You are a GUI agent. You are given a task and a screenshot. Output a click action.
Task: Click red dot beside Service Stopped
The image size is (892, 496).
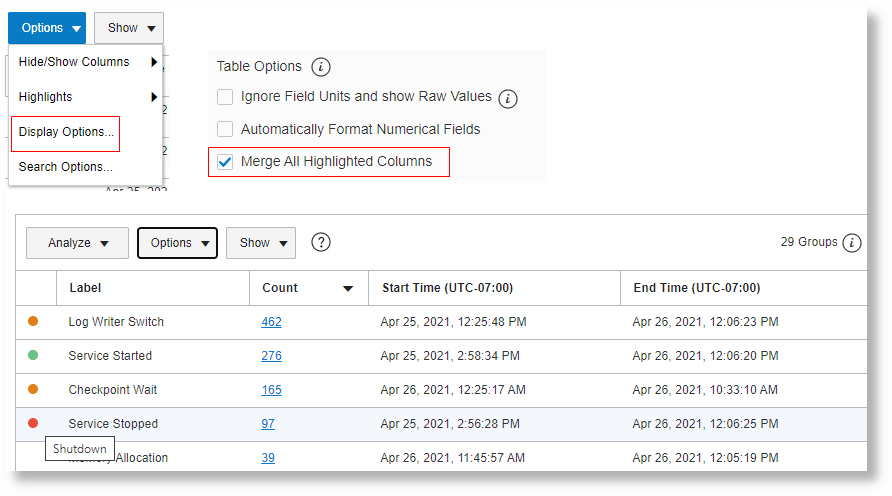pyautogui.click(x=33, y=423)
